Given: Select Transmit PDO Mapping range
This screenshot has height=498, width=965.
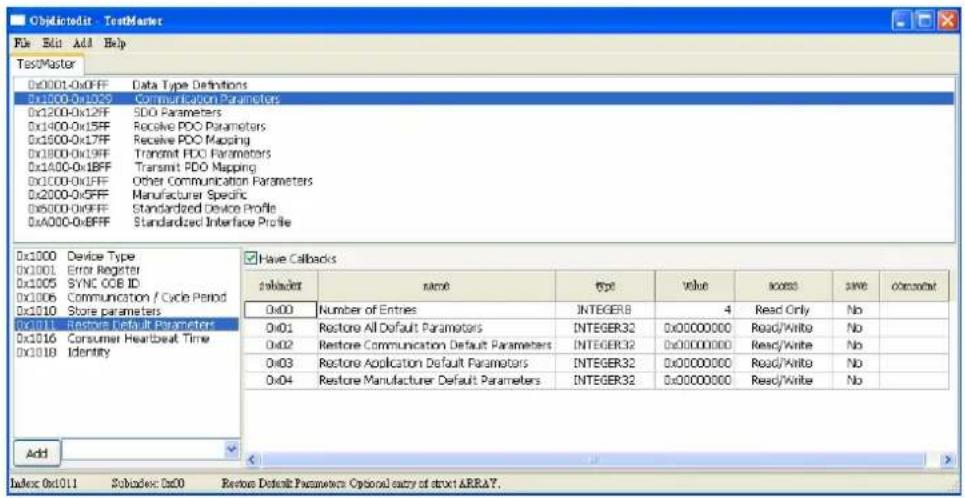Looking at the screenshot, I should (x=483, y=167).
